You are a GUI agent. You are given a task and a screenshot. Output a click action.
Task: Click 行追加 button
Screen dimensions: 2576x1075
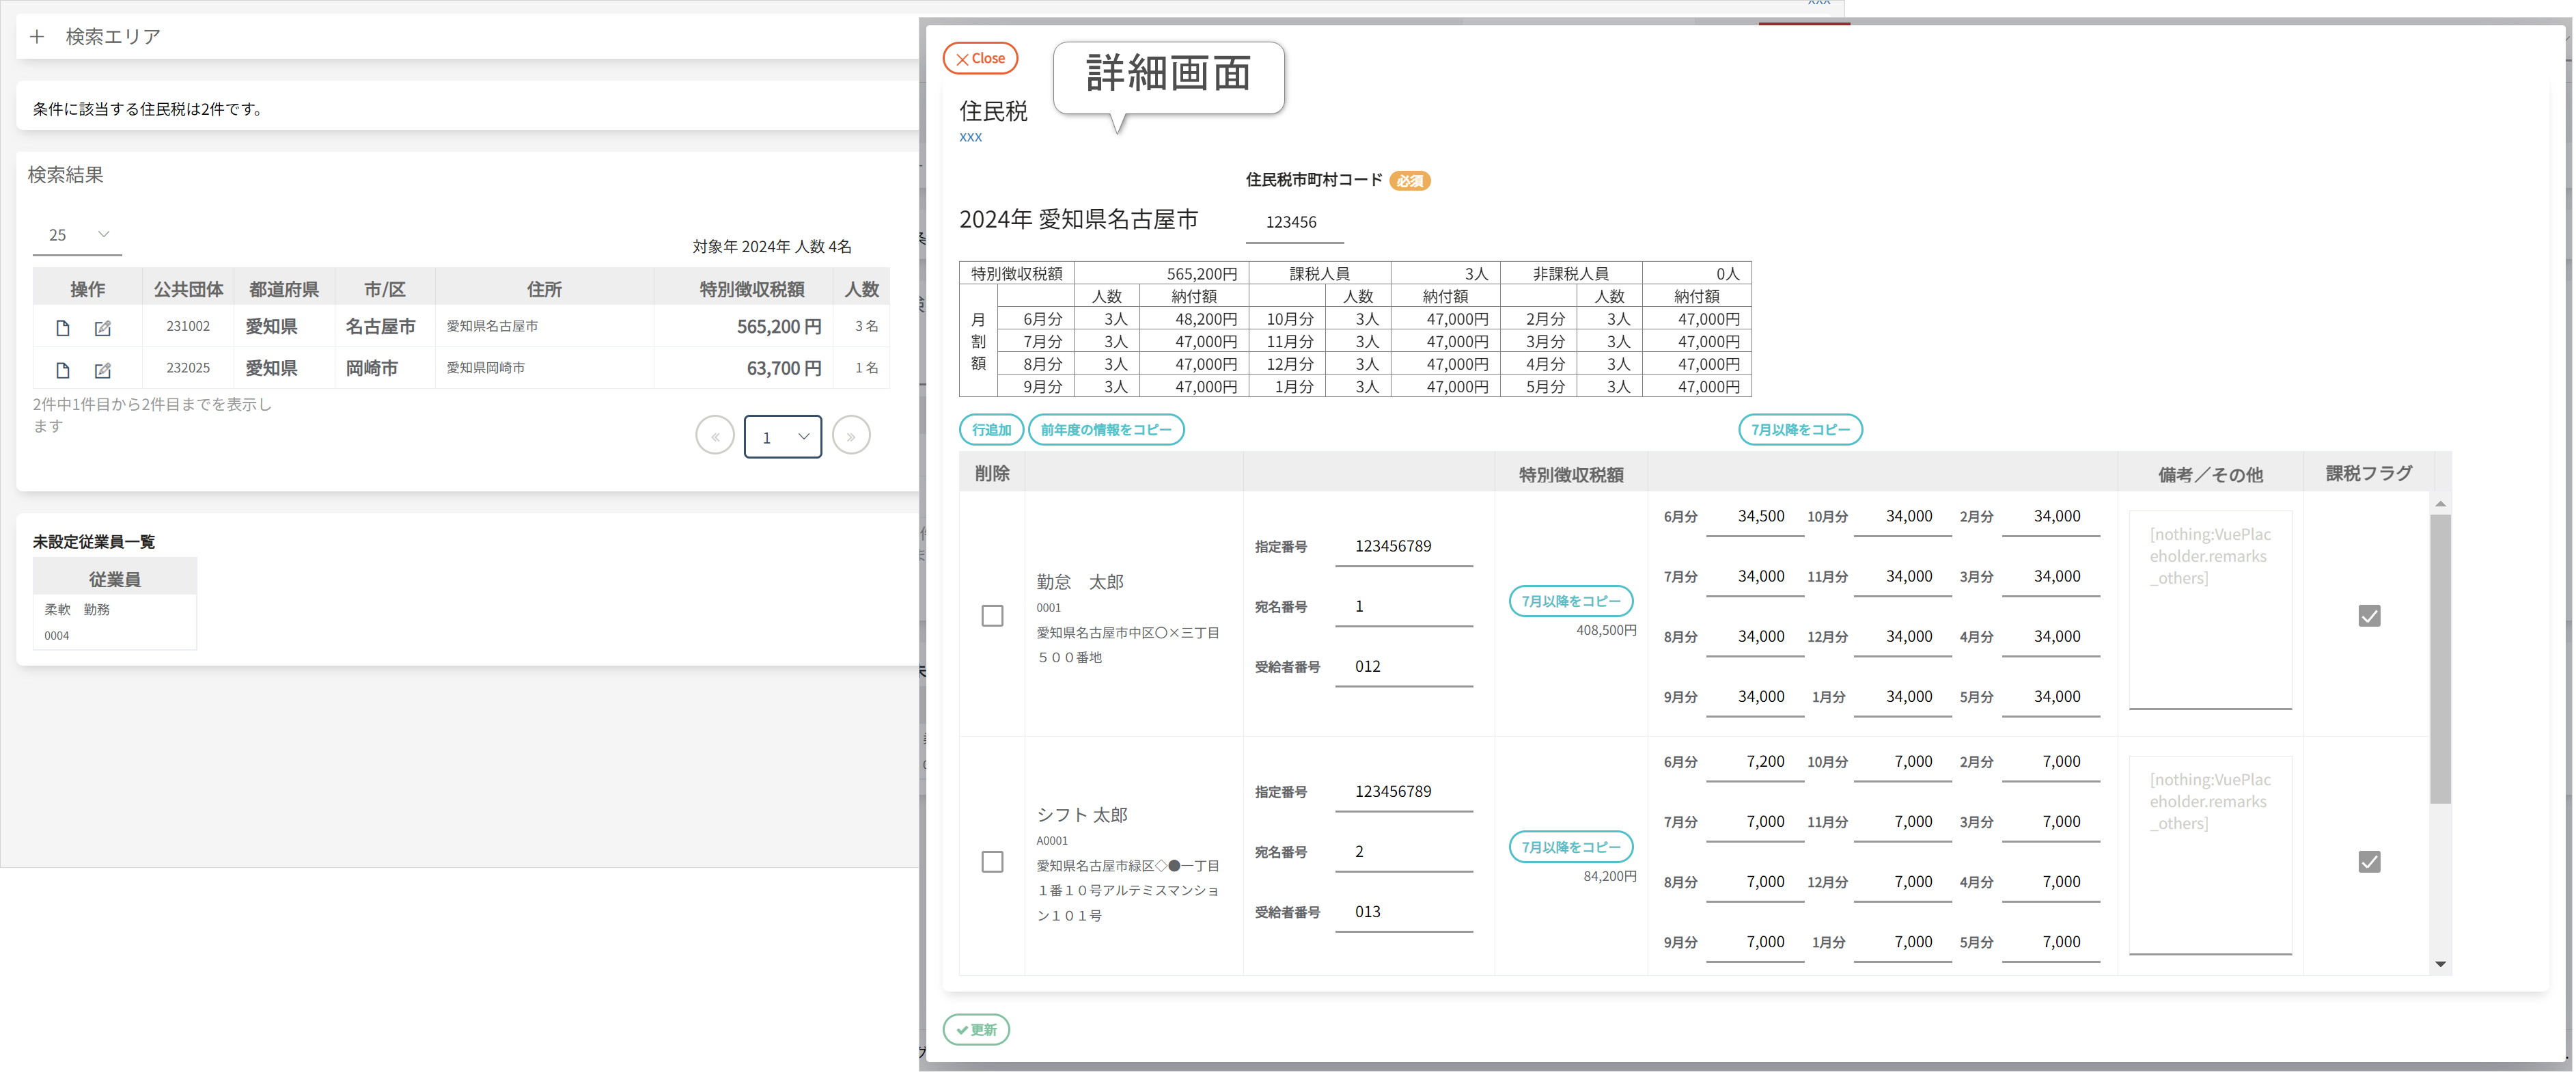pos(991,430)
